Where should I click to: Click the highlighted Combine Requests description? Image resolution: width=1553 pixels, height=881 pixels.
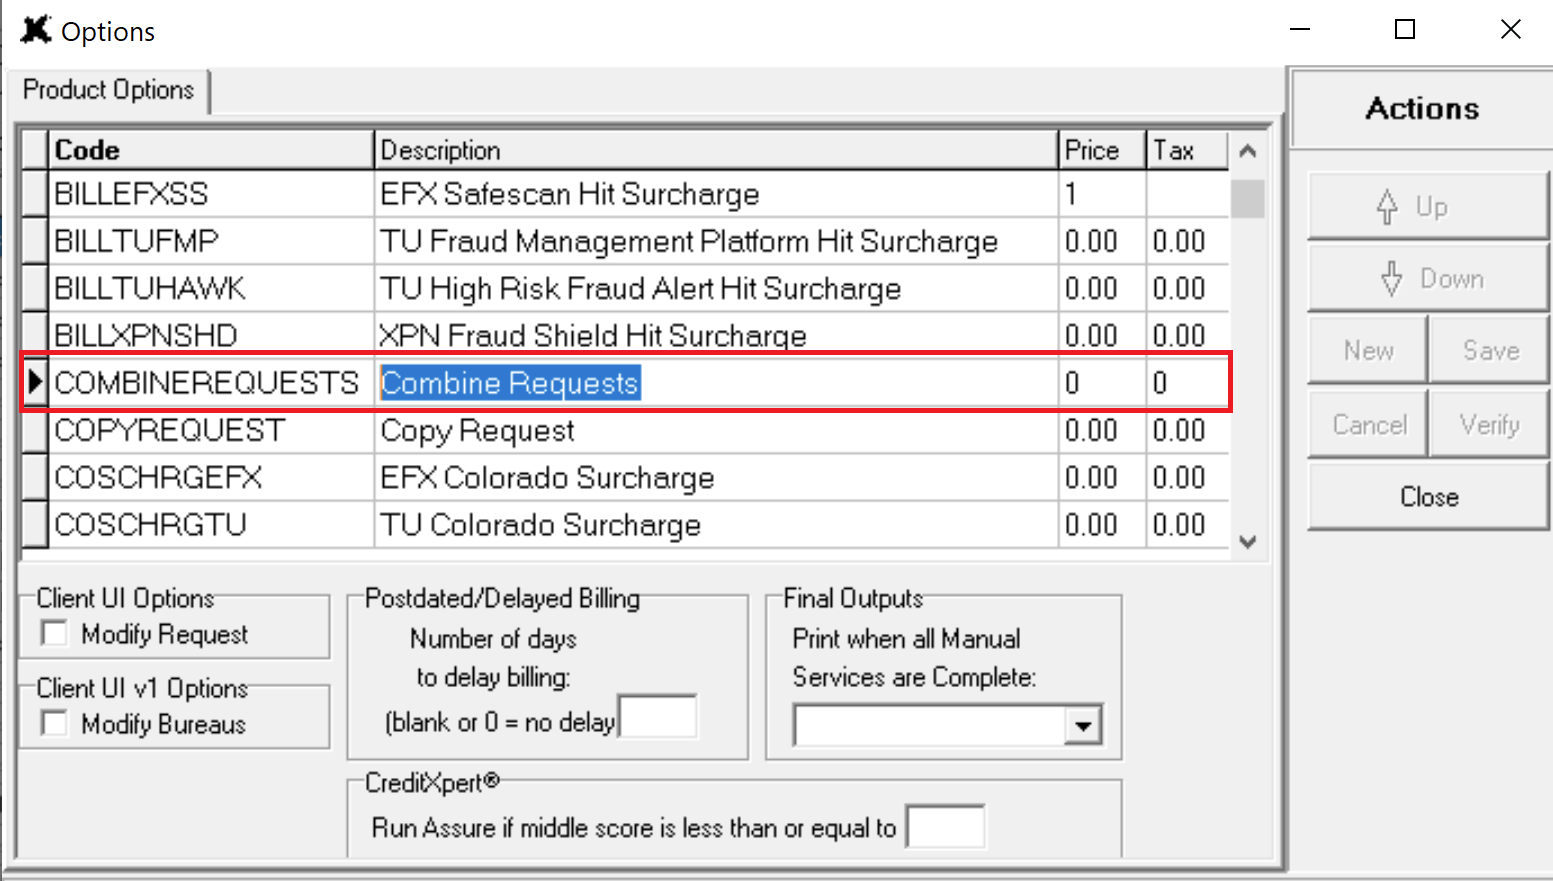tap(510, 383)
